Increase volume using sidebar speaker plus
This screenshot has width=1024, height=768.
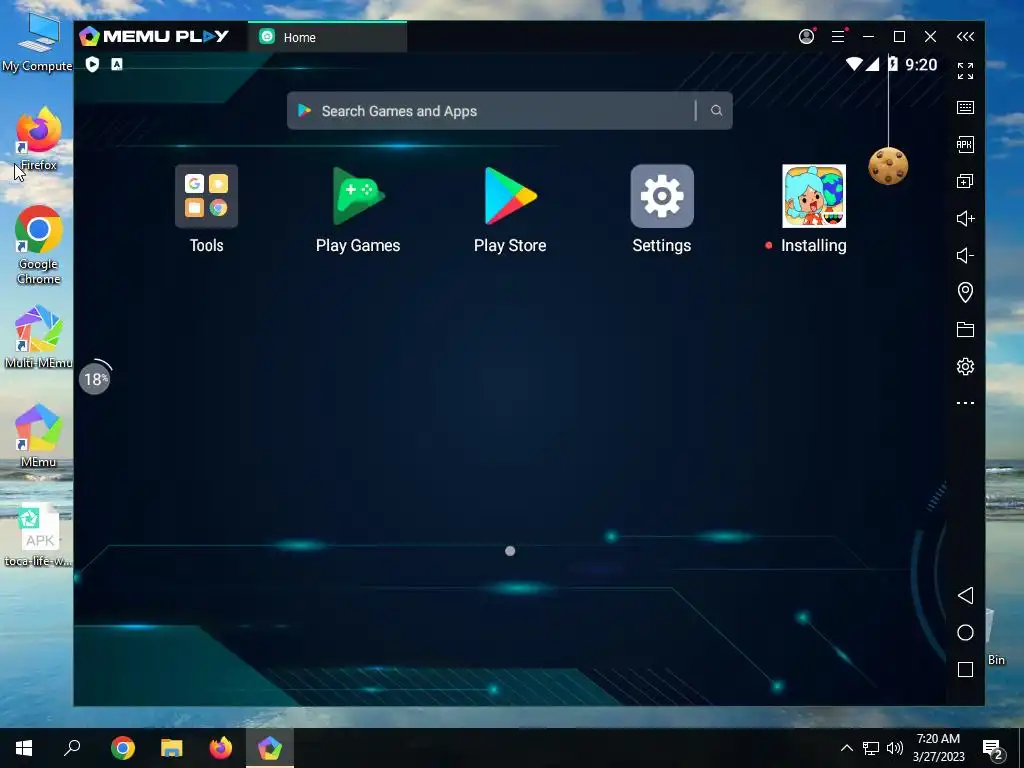point(965,218)
